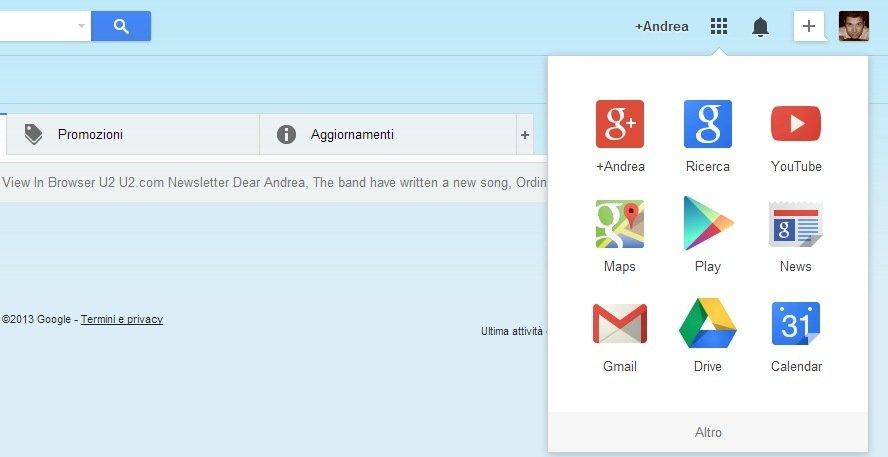888x457 pixels.
Task: Open Google Maps app icon
Action: [x=620, y=224]
